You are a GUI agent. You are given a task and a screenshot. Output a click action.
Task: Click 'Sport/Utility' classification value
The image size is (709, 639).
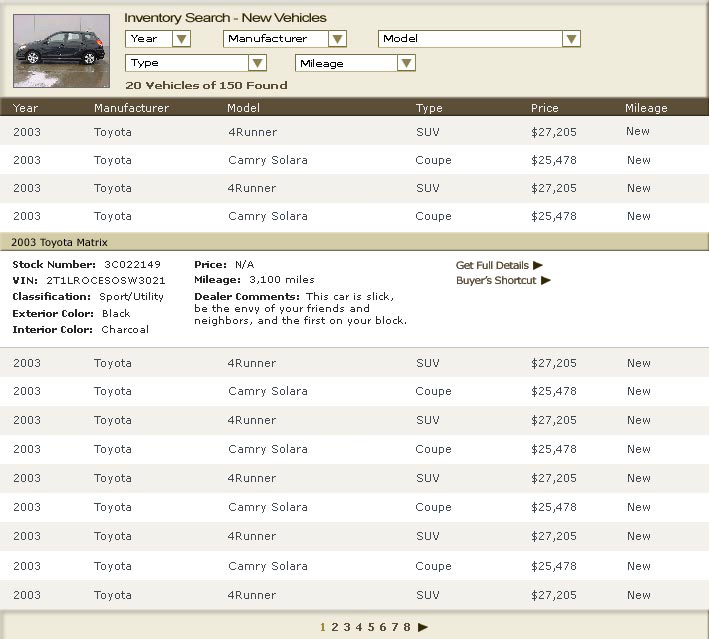(x=132, y=297)
